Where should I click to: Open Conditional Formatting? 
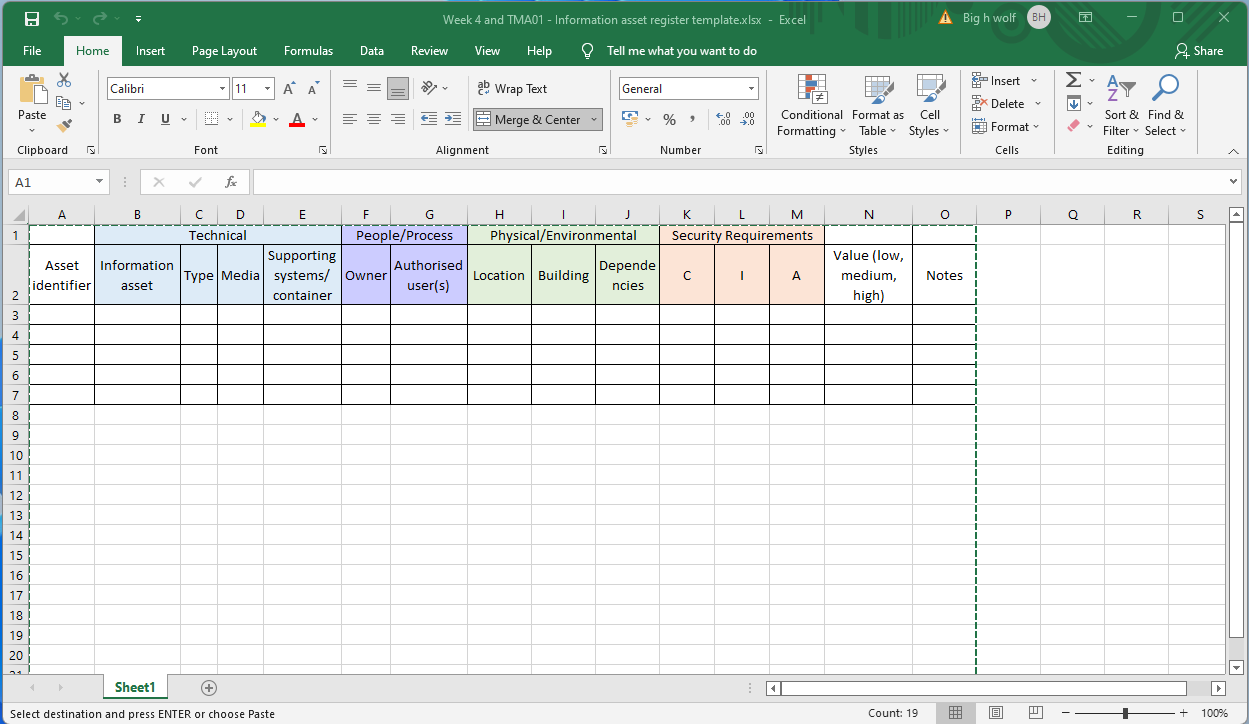coord(811,105)
